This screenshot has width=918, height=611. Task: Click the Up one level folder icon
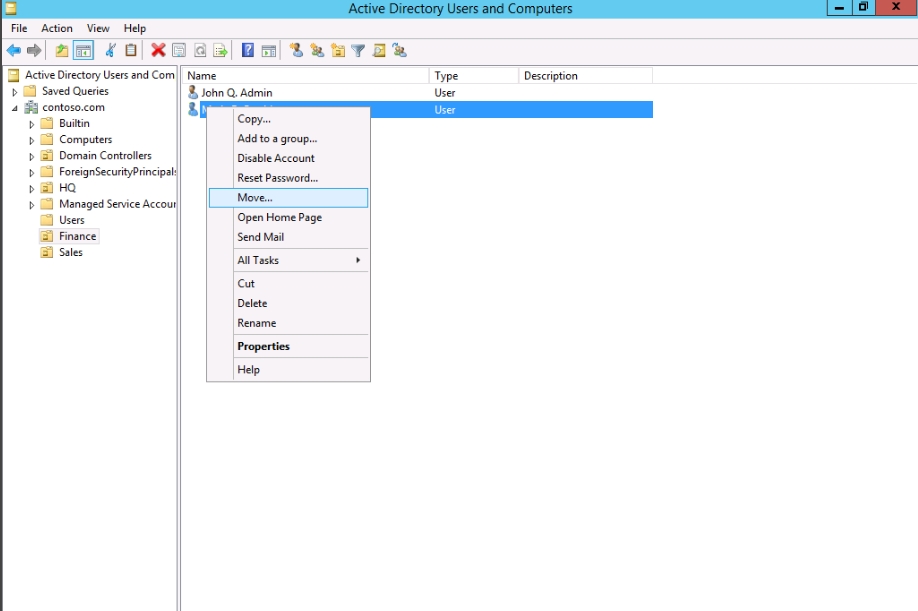click(62, 51)
